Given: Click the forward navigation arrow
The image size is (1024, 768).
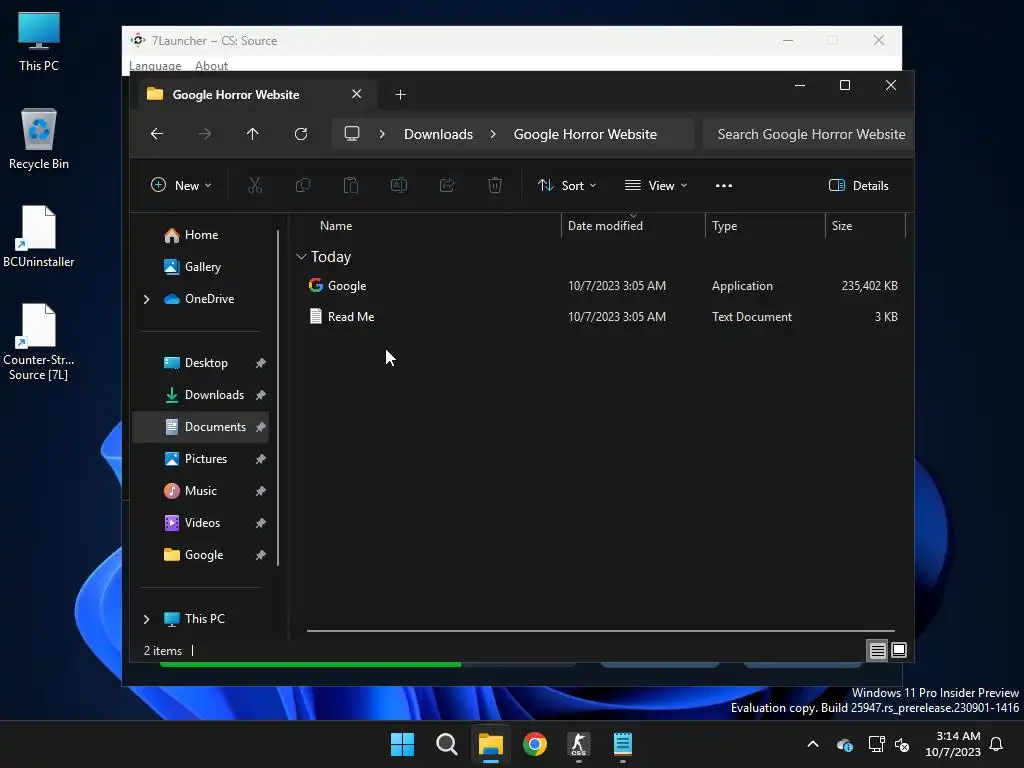Looking at the screenshot, I should click(x=204, y=134).
